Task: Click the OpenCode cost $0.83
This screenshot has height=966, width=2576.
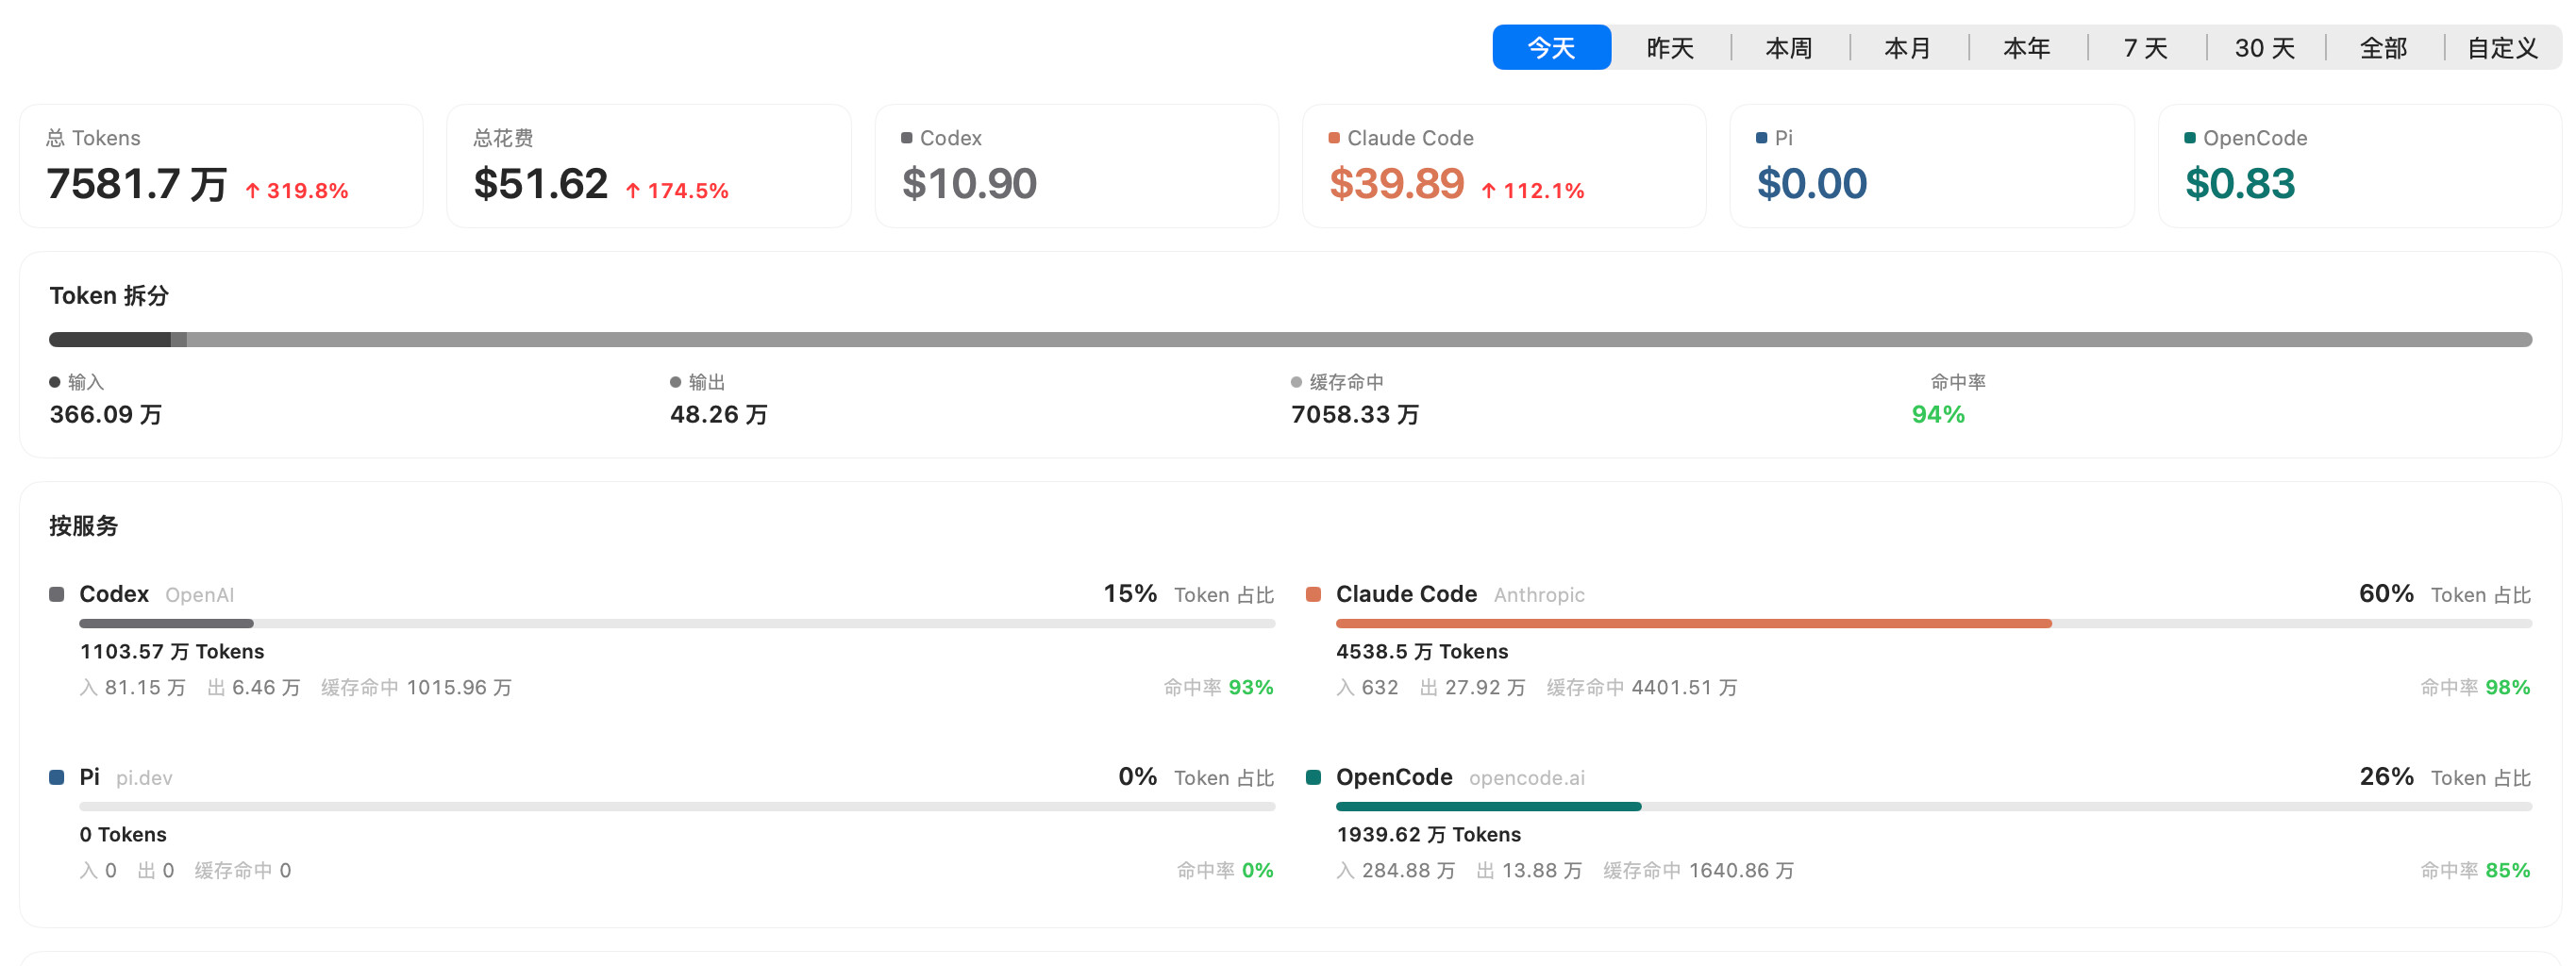Action: [x=2240, y=184]
